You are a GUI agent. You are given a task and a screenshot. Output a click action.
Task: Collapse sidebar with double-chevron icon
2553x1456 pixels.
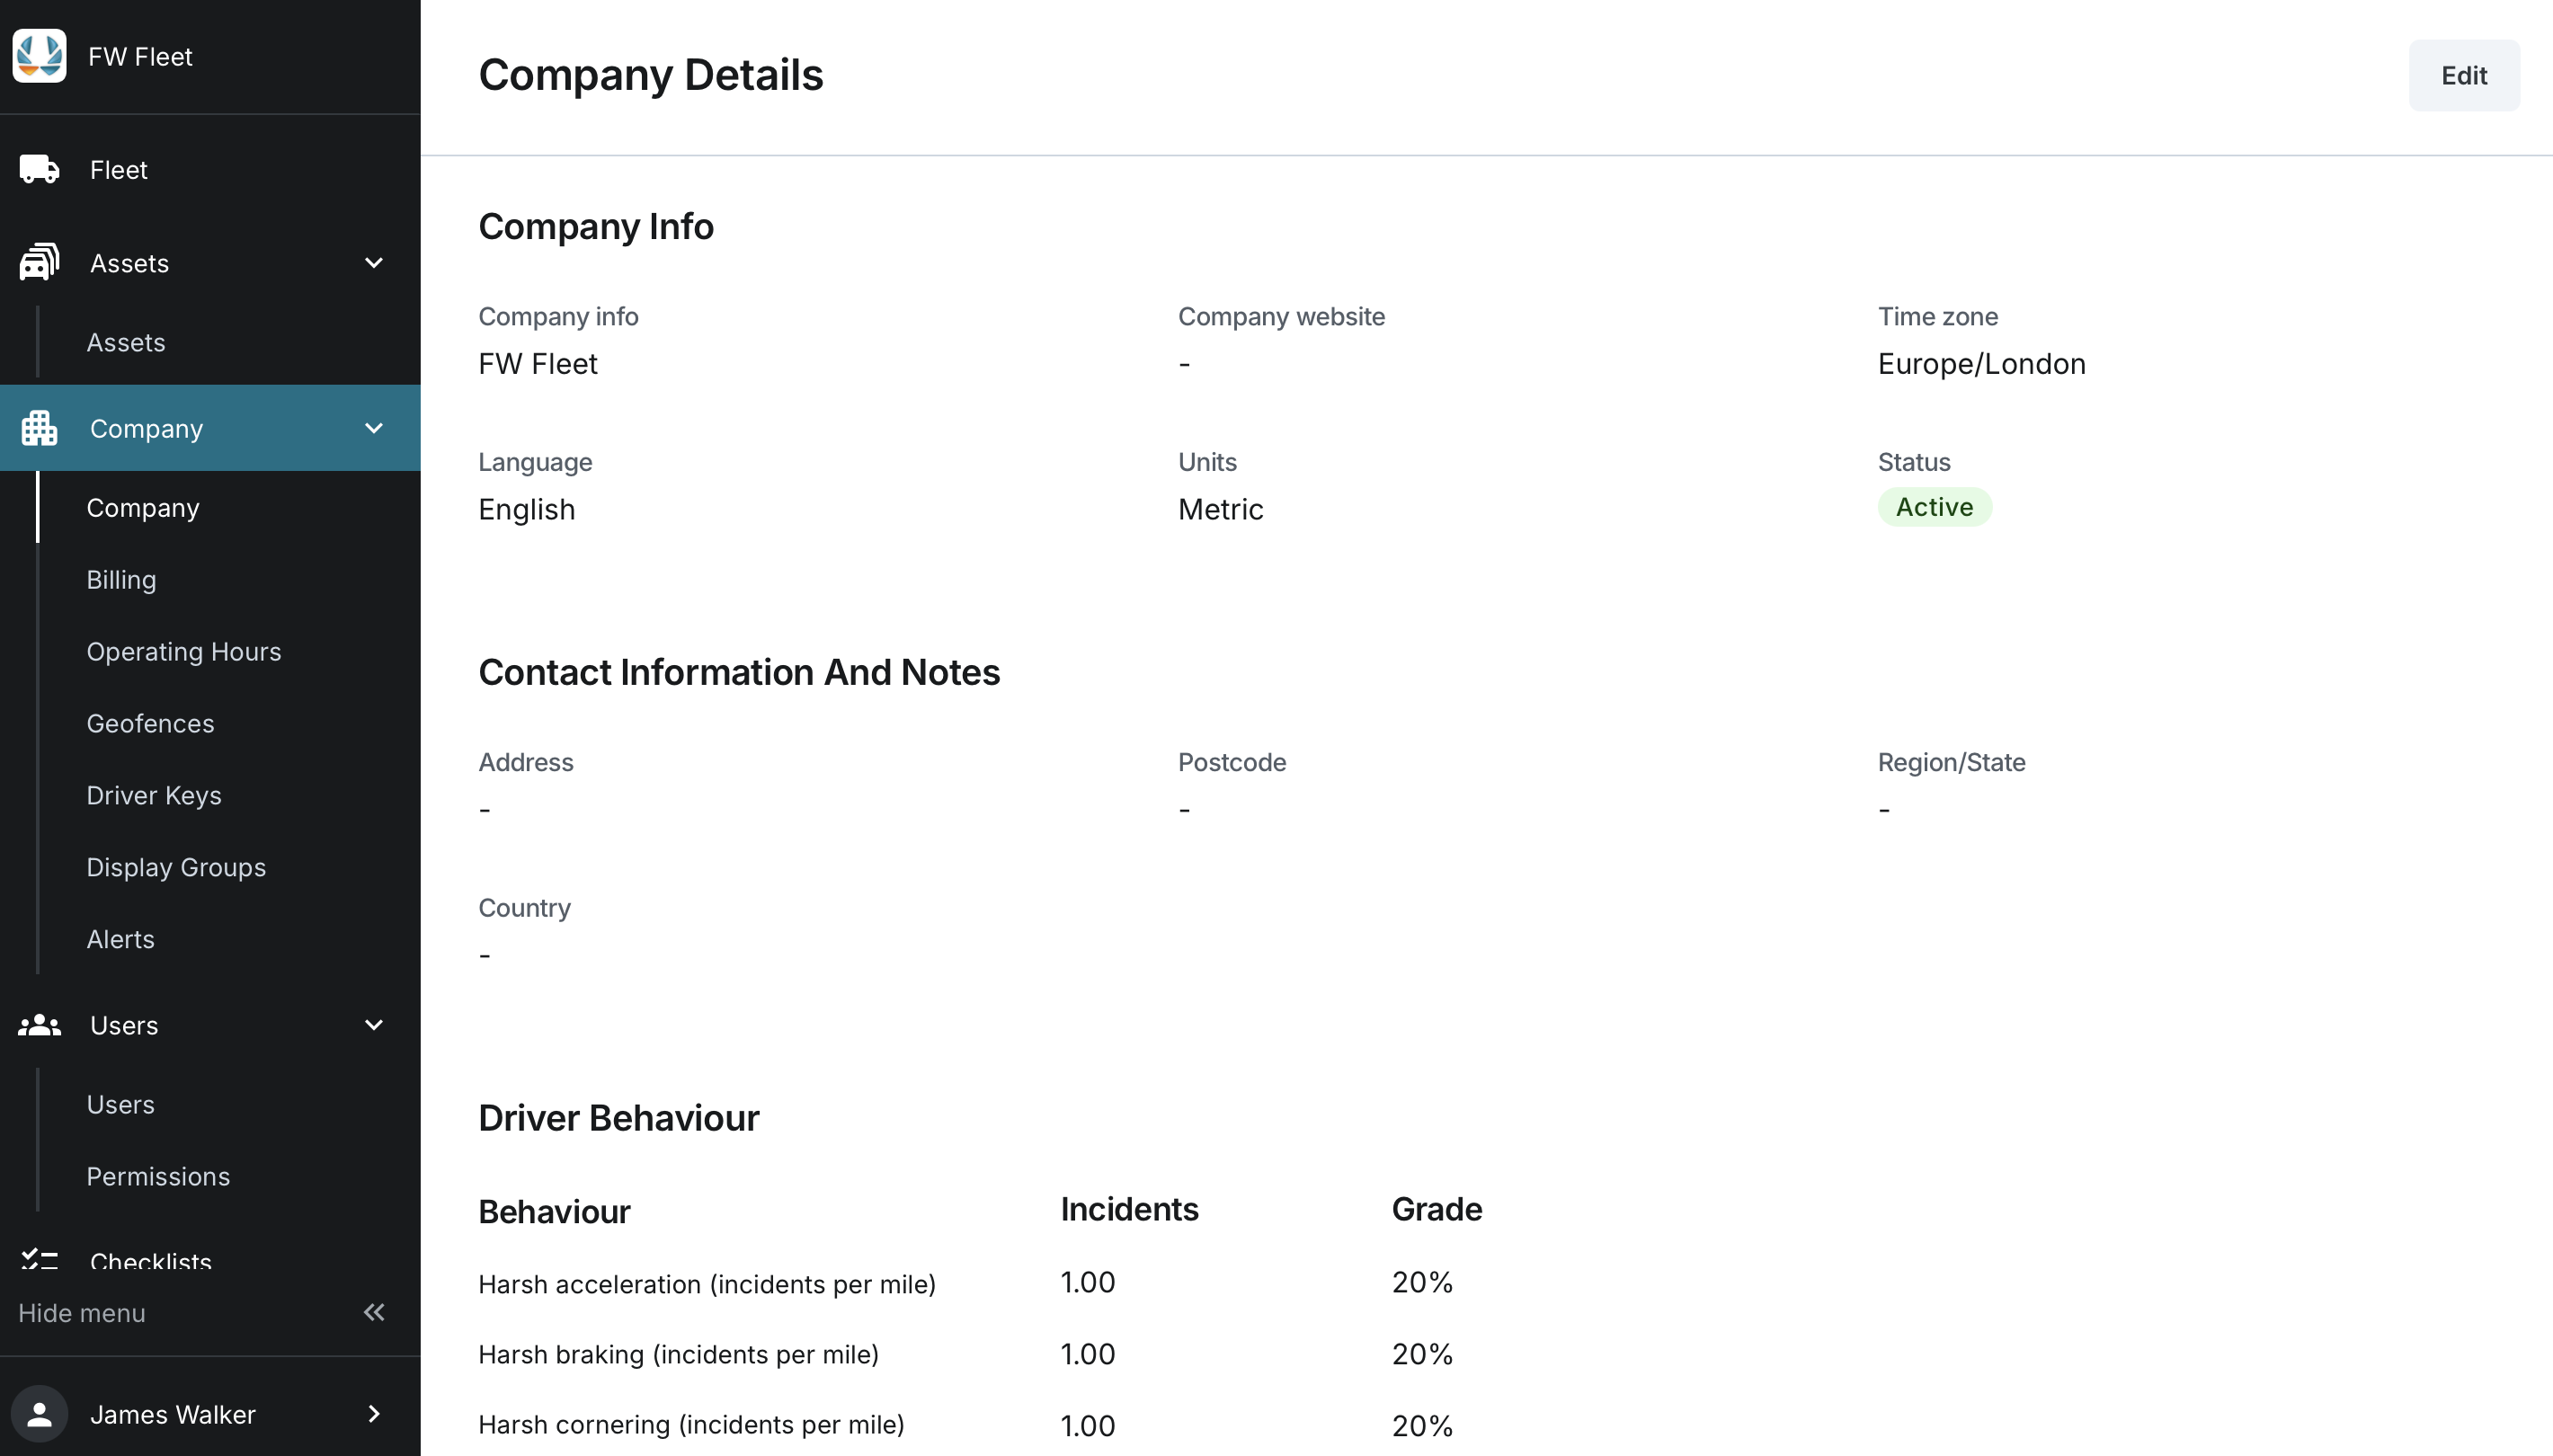pyautogui.click(x=374, y=1312)
